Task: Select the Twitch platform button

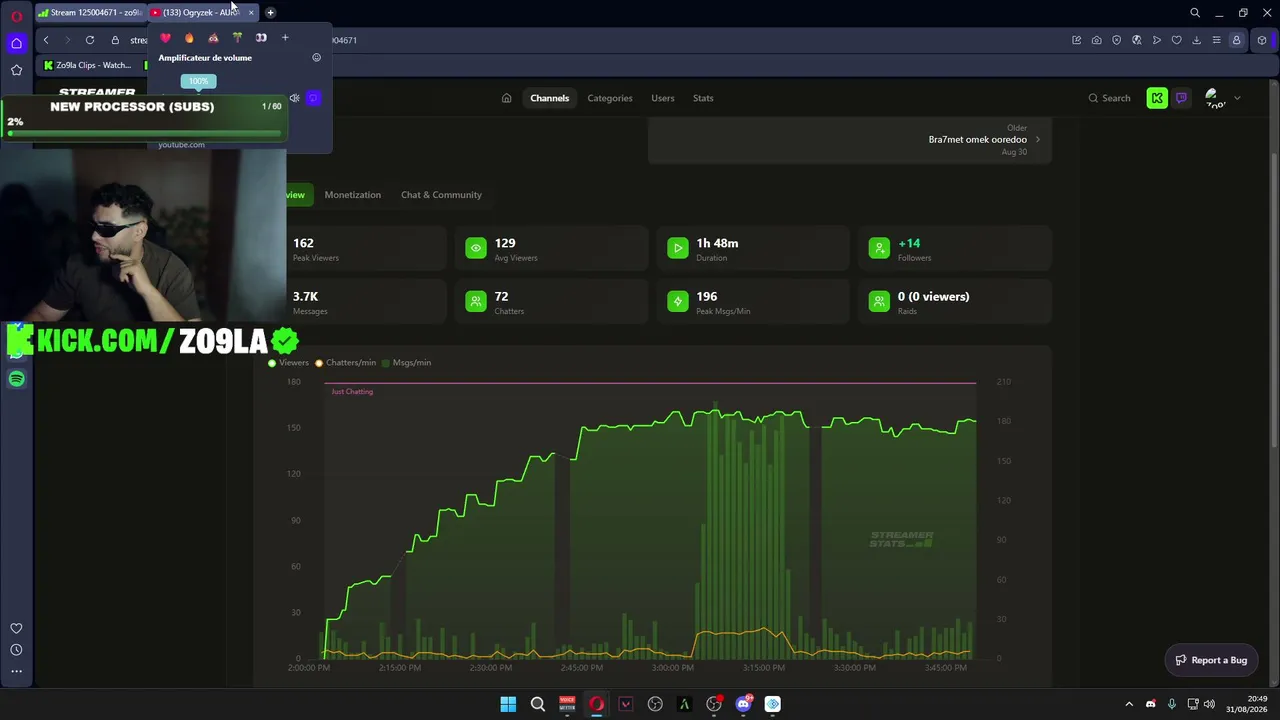Action: tap(1181, 98)
